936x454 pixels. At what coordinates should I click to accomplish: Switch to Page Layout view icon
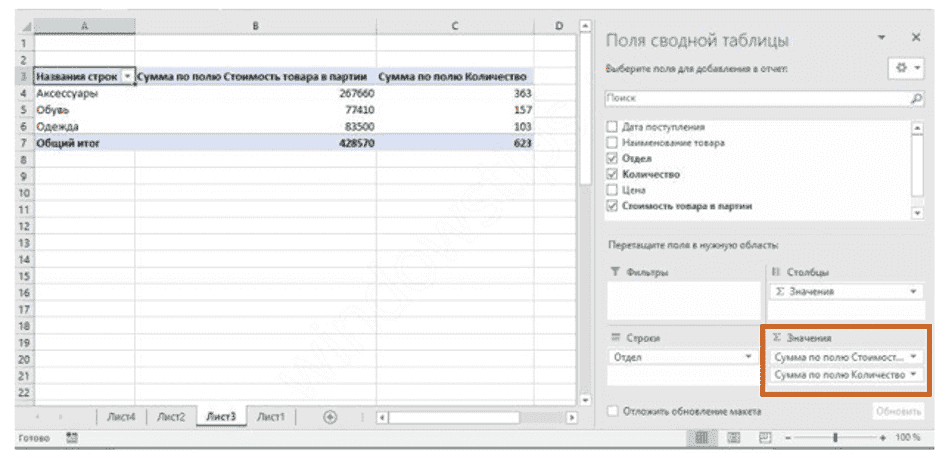tap(732, 438)
